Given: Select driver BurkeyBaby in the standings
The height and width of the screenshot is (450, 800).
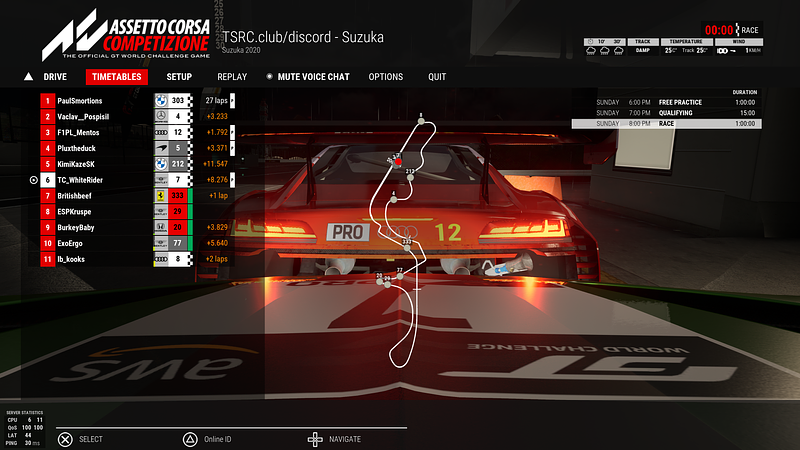Looking at the screenshot, I should [x=76, y=227].
